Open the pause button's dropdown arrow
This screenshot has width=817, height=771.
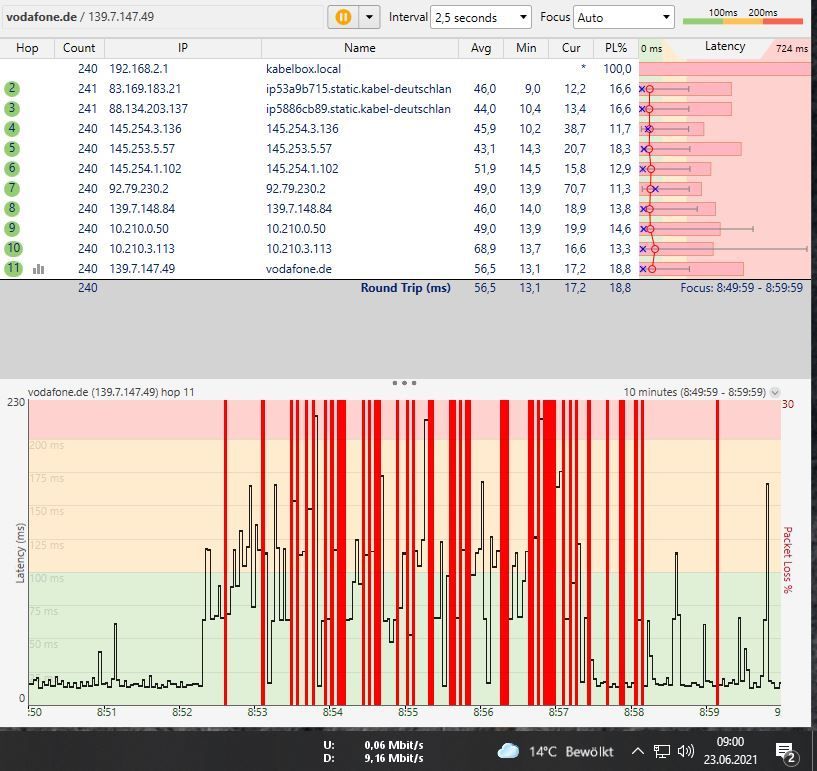point(369,17)
